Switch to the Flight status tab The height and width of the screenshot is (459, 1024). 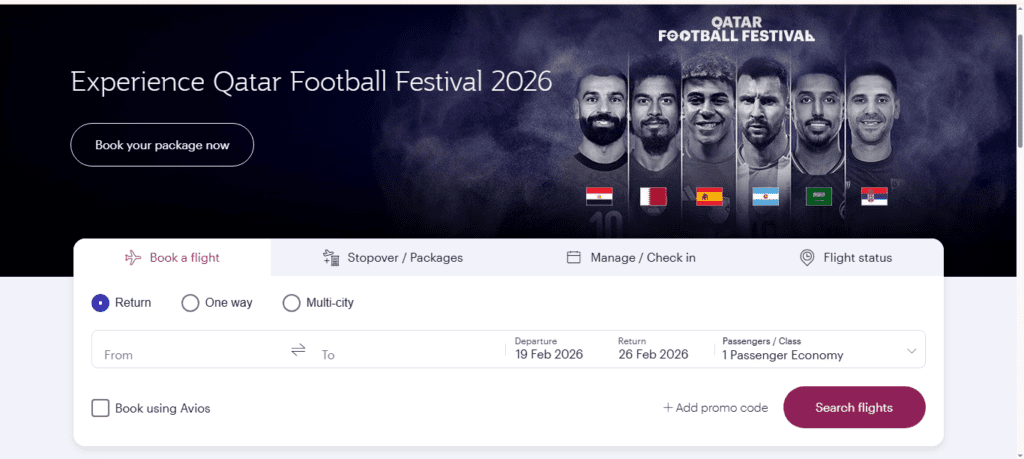point(846,258)
